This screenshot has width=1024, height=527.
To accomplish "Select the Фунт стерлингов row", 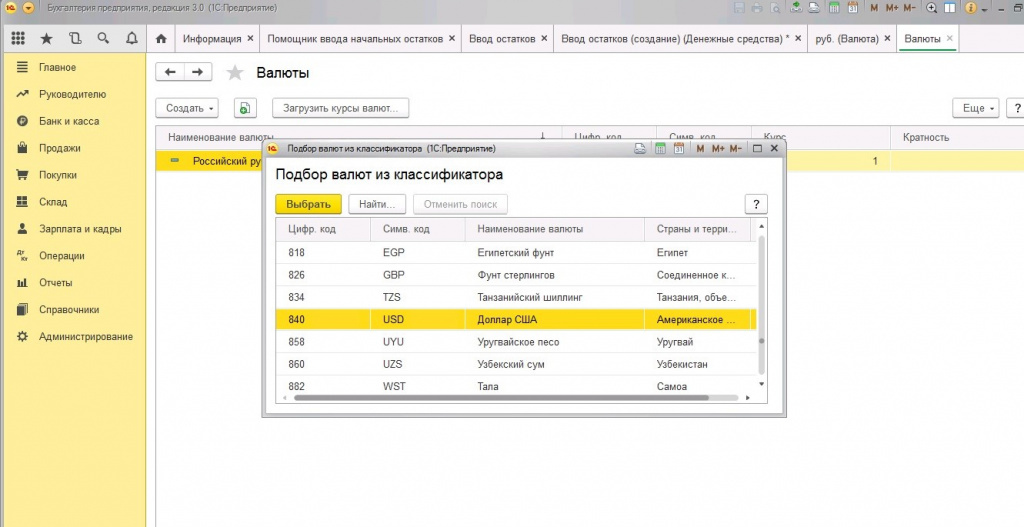I will (x=516, y=275).
